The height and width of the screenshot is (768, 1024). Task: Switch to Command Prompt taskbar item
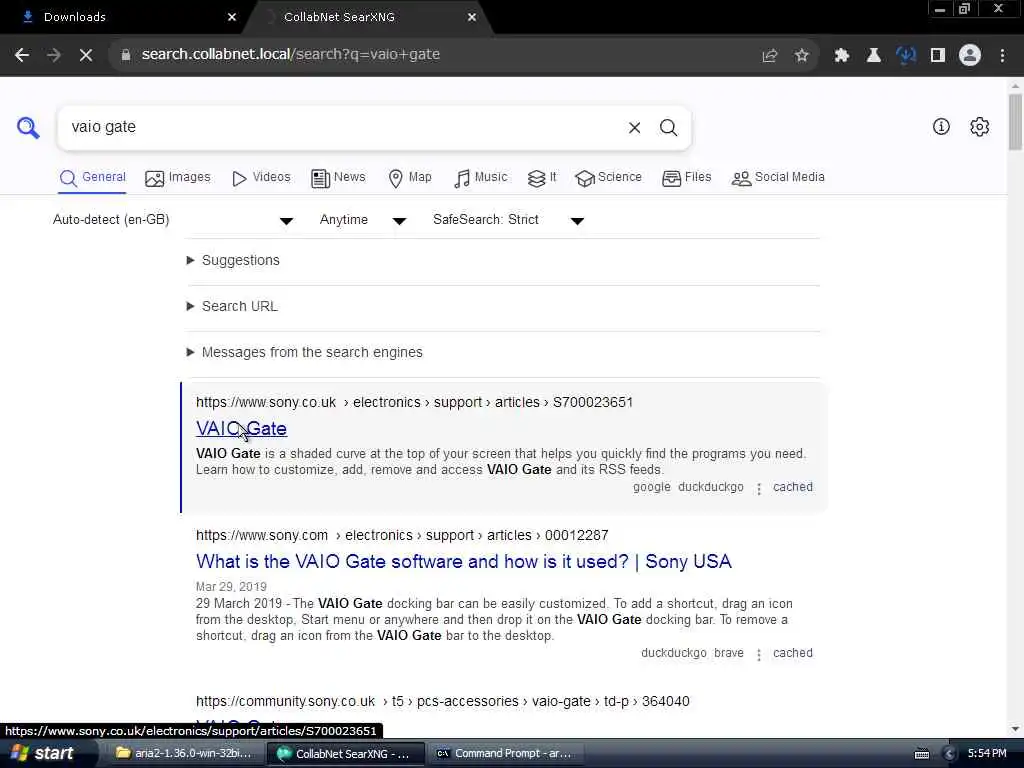point(504,754)
